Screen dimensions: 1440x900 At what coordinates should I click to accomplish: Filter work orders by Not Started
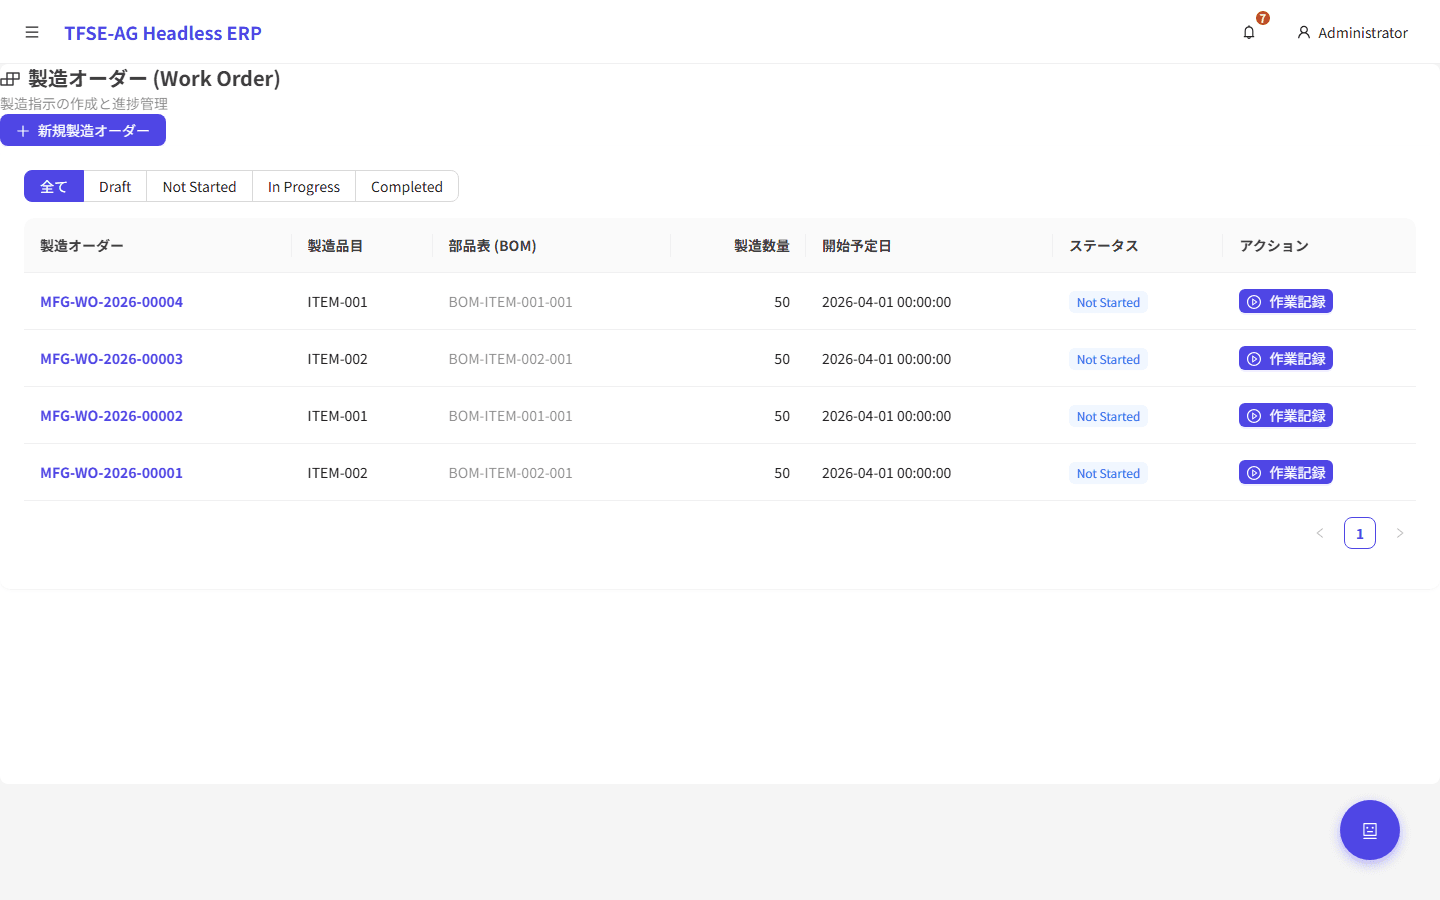[199, 187]
